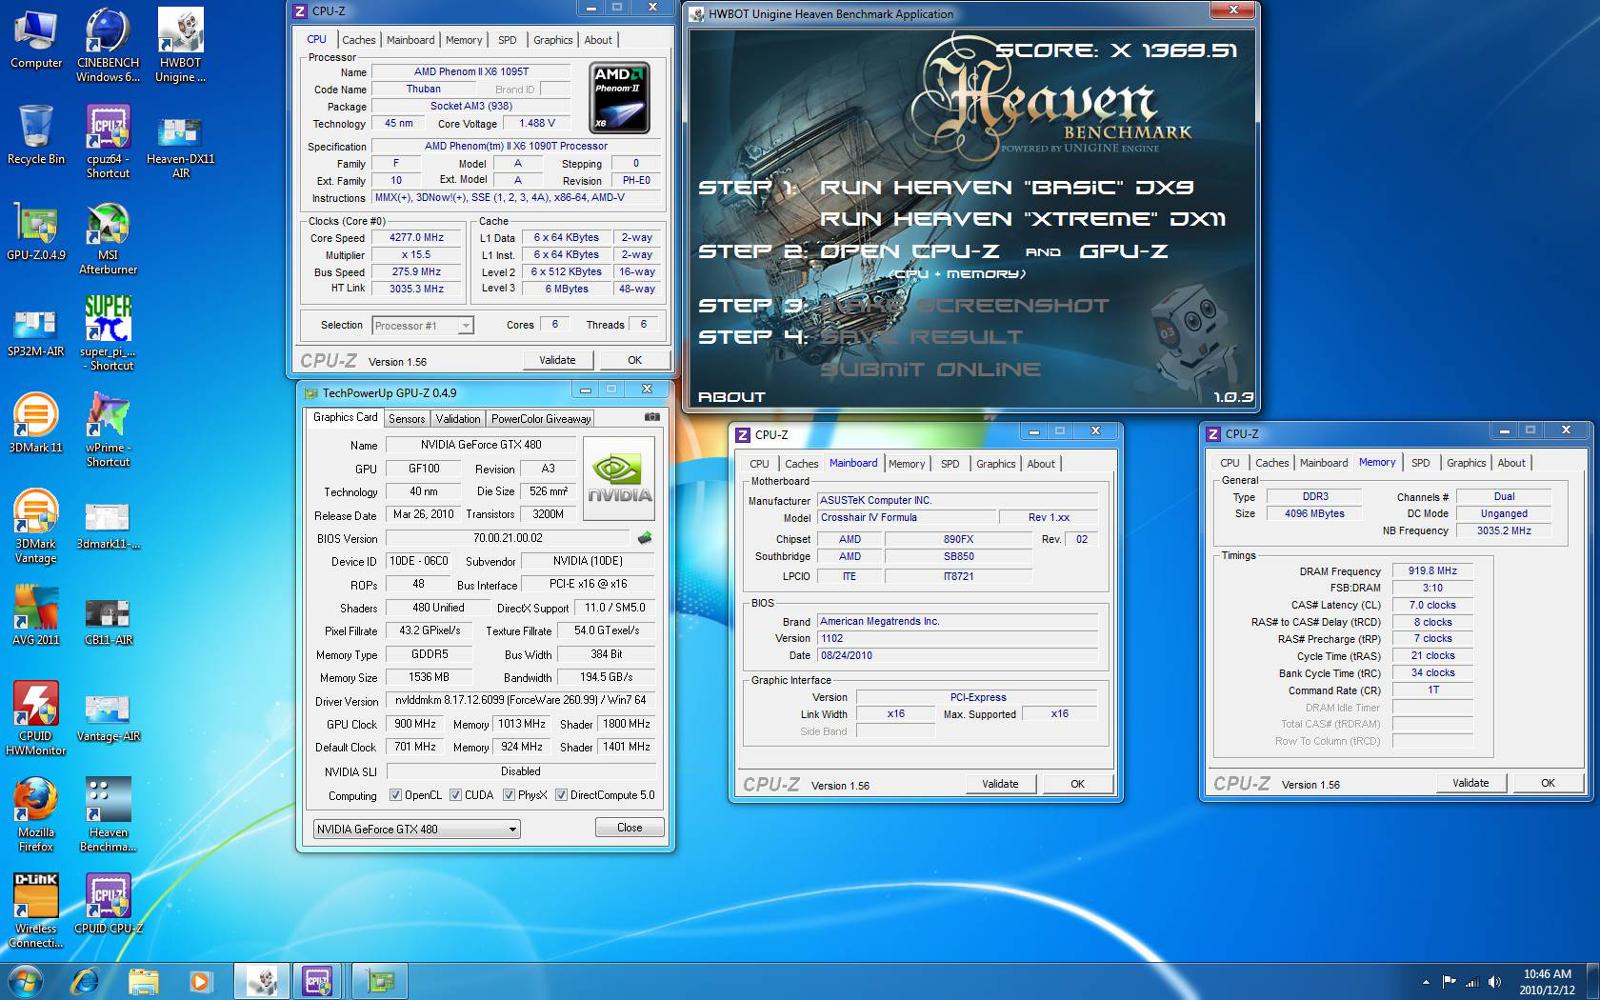Click the DRAM Frequency 919.8 MHz value
This screenshot has width=1600, height=1000.
point(1433,571)
